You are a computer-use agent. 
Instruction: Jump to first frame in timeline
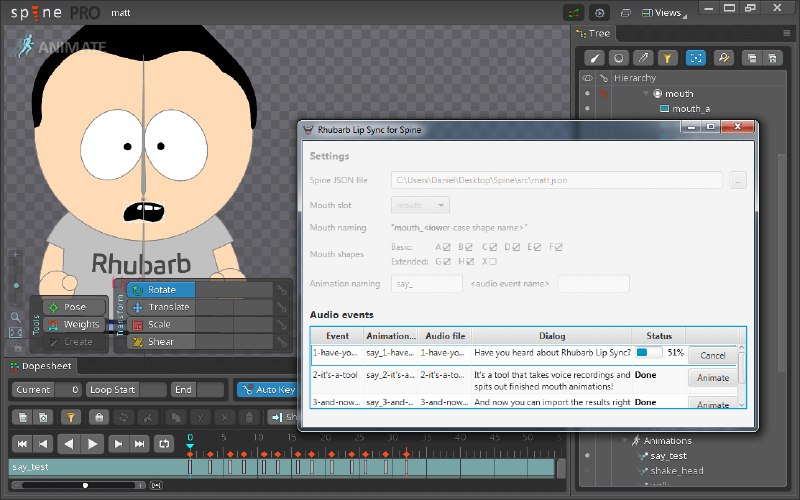22,444
